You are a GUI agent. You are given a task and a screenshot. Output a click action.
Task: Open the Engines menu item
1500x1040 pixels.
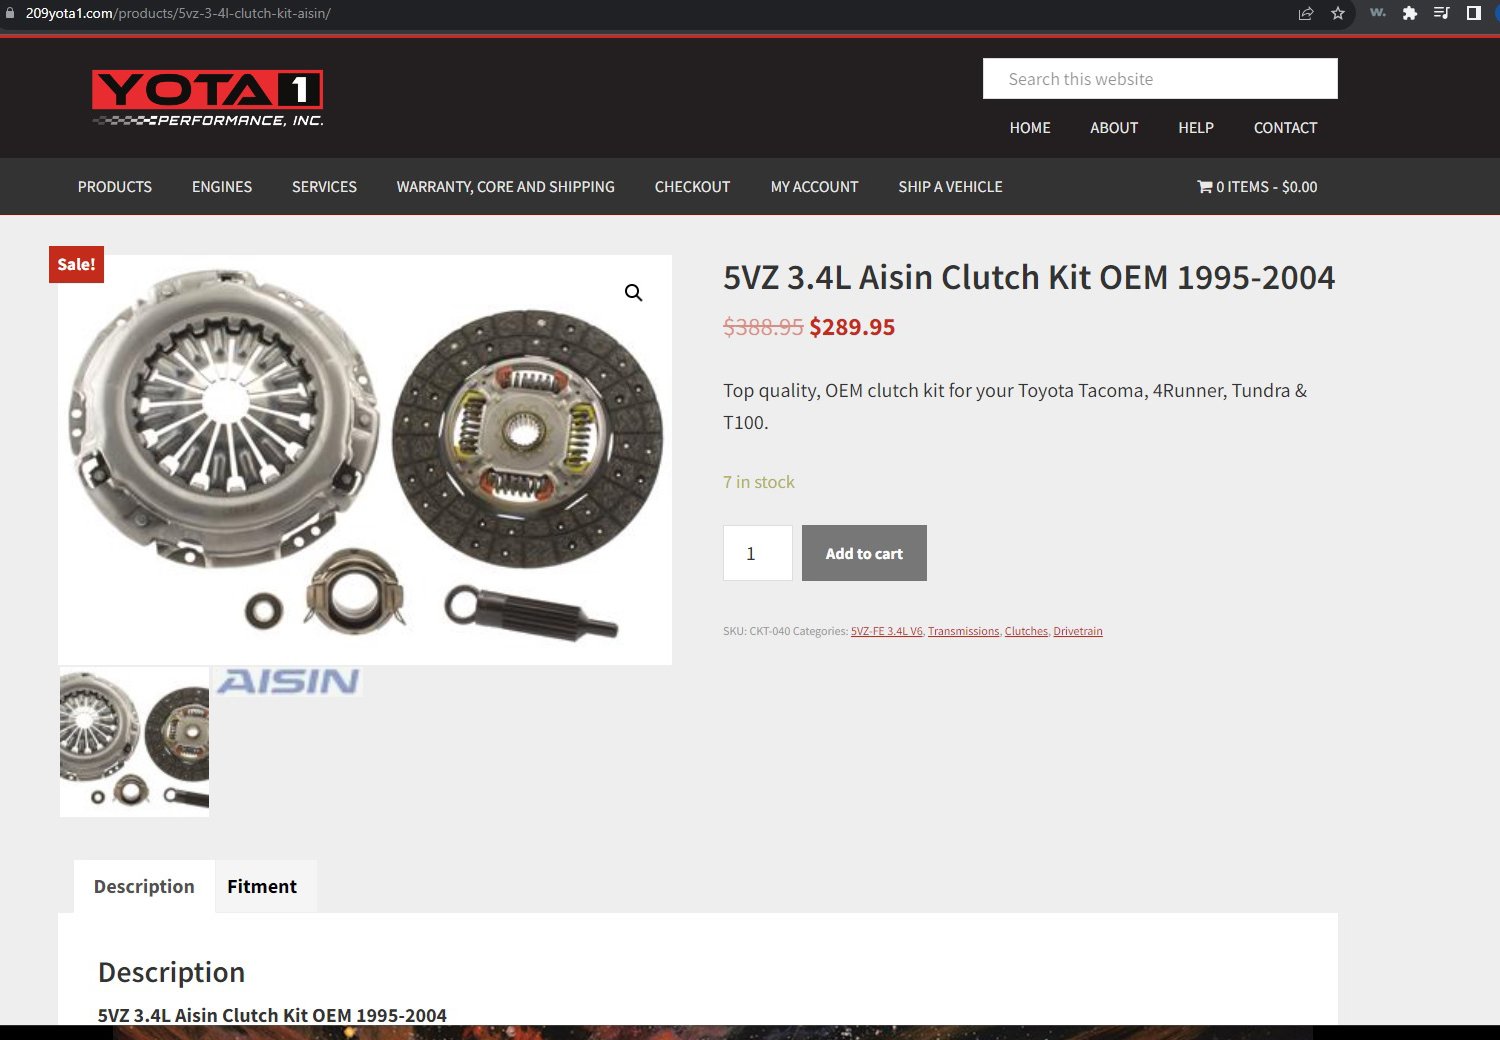coord(222,187)
